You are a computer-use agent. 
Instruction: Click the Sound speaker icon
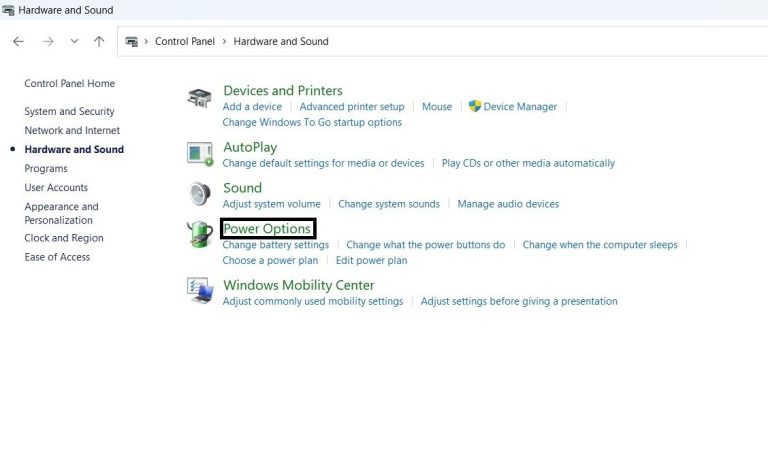200,193
